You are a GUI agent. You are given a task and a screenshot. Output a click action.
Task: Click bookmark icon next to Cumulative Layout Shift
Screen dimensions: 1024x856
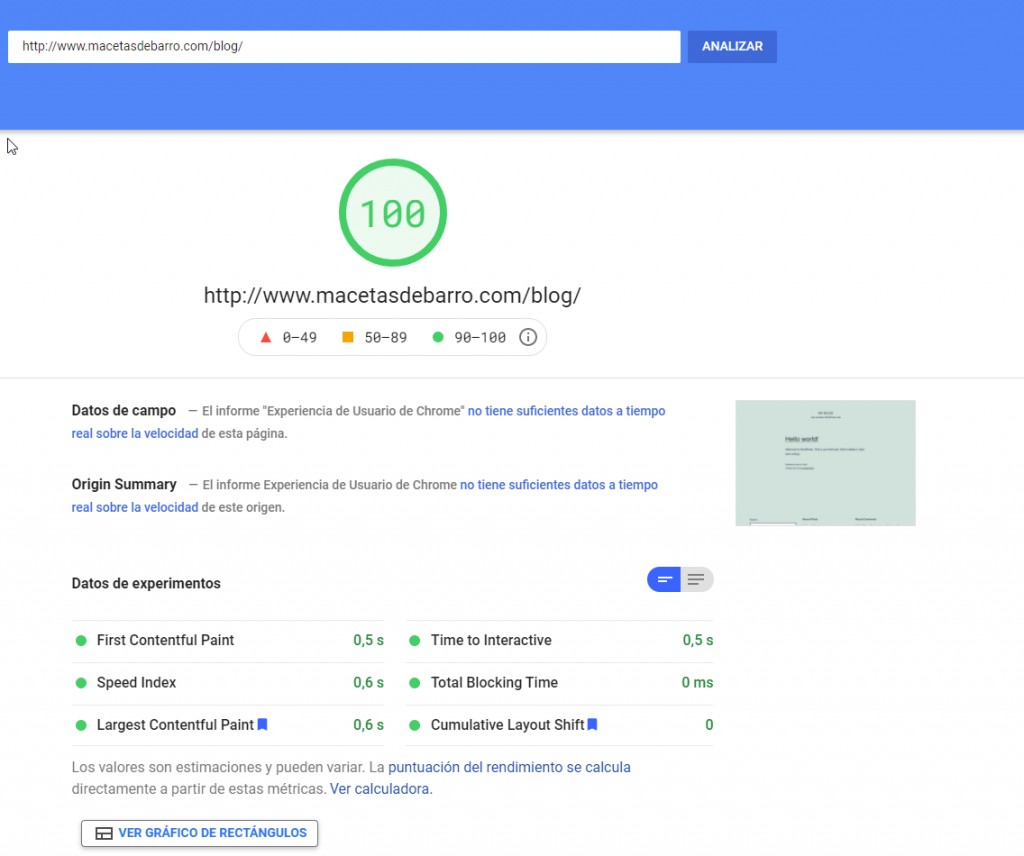point(592,725)
